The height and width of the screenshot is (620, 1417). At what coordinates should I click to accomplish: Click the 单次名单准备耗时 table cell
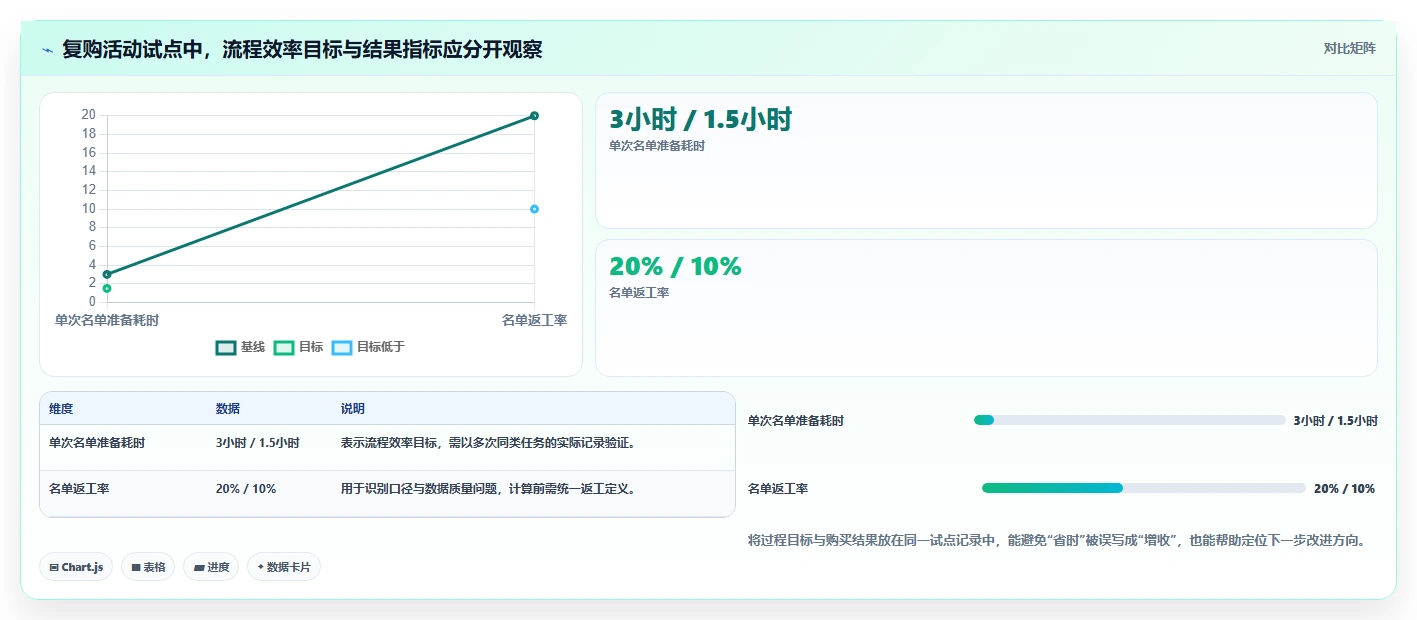97,442
